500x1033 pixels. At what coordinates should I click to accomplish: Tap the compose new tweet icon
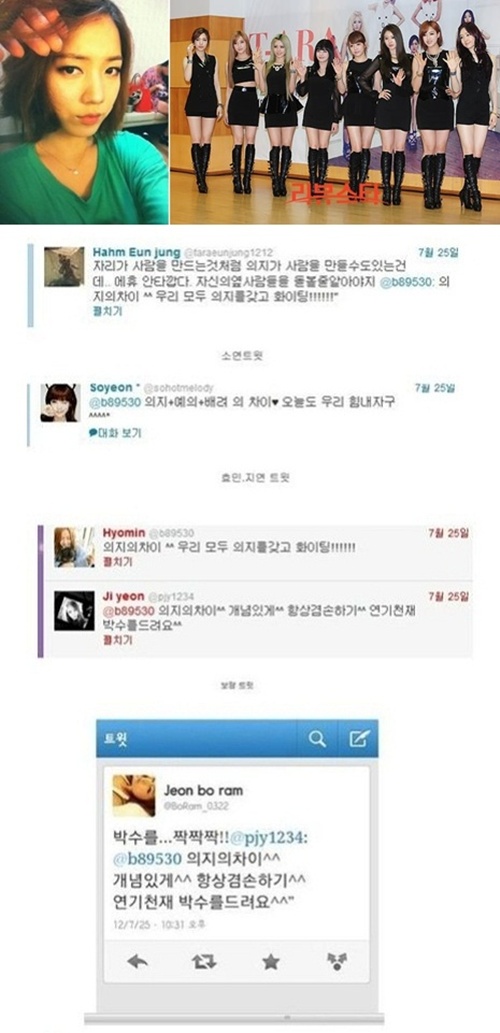pyautogui.click(x=358, y=739)
